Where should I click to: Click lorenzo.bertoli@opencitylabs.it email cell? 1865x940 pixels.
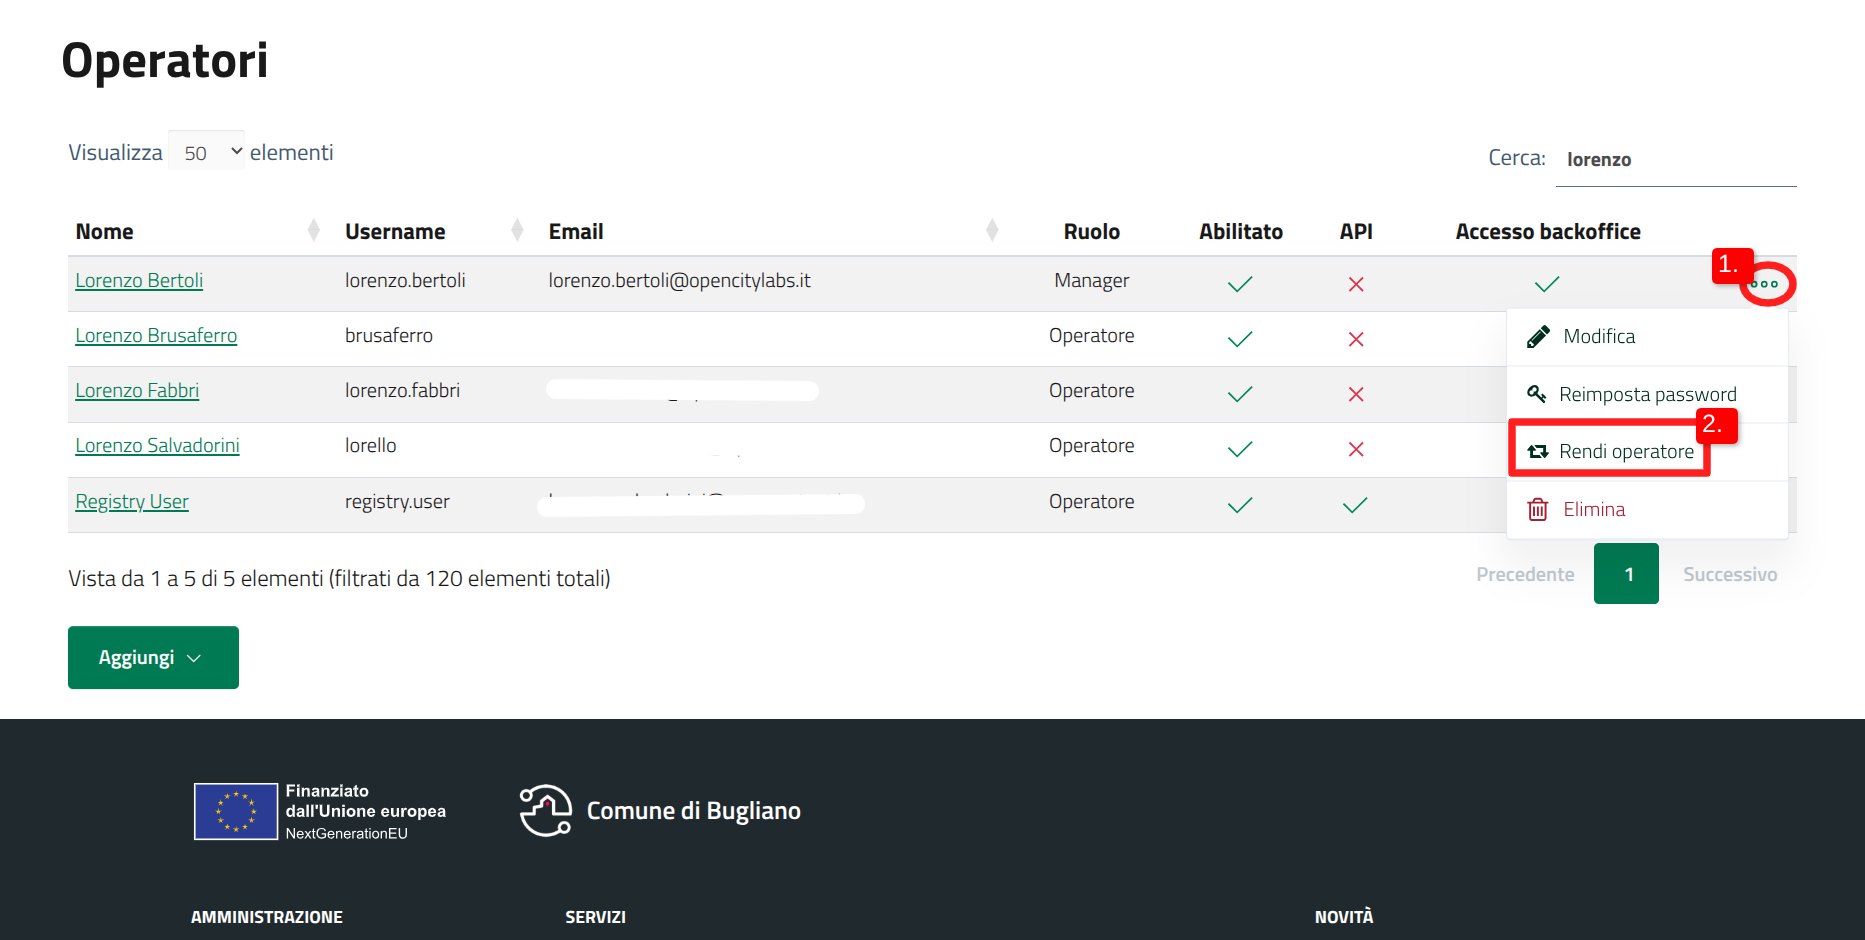click(x=679, y=280)
